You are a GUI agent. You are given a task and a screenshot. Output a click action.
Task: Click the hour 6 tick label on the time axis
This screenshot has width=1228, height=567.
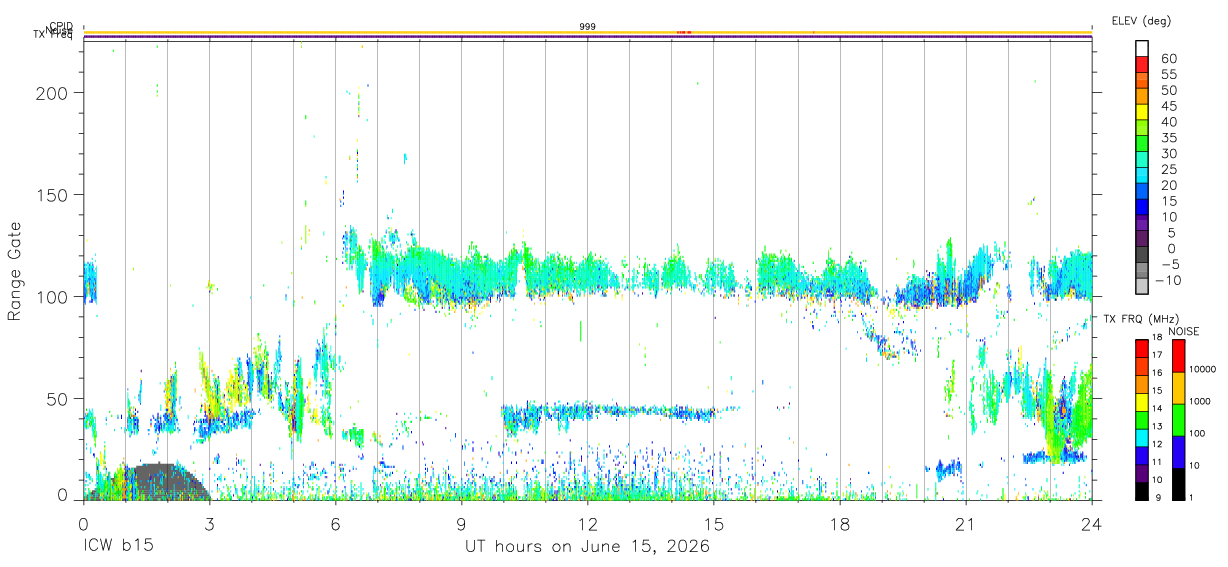click(335, 523)
